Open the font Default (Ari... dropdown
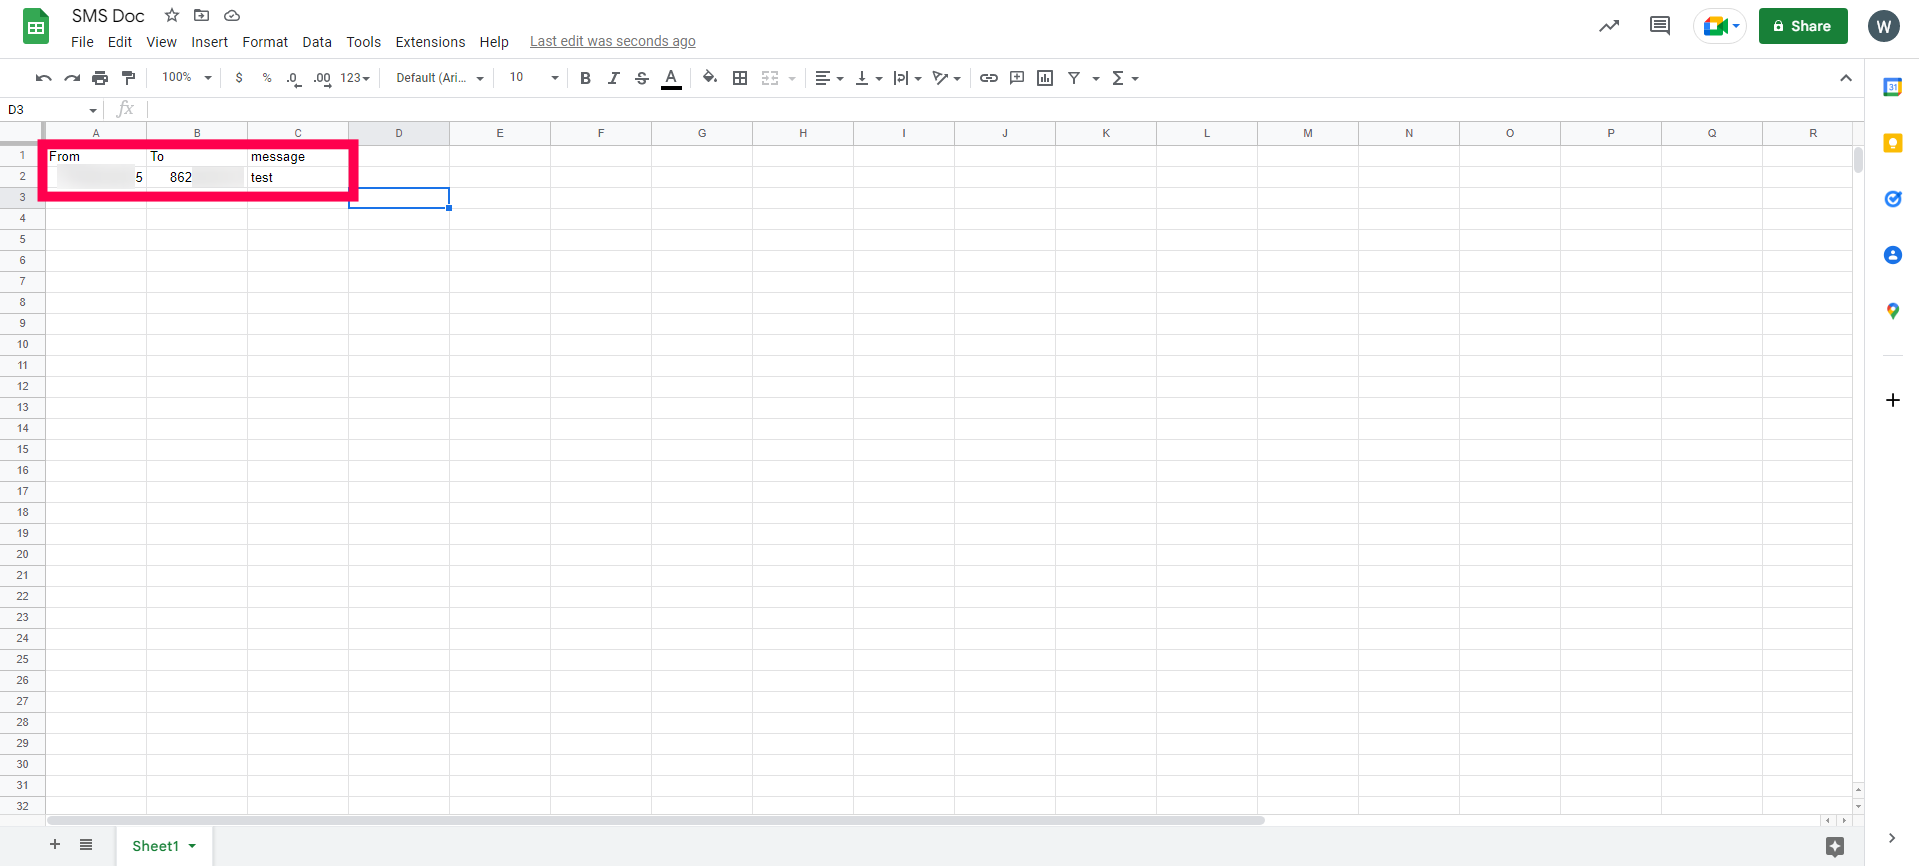 [440, 78]
